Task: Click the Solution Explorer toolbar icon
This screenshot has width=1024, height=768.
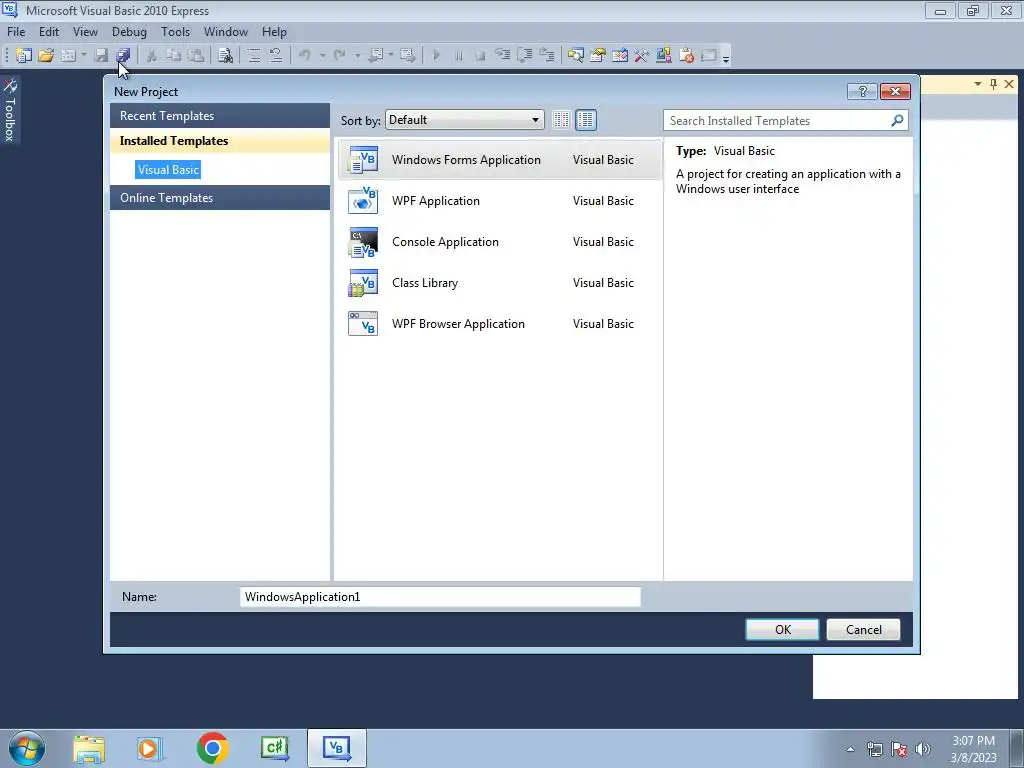Action: click(575, 56)
